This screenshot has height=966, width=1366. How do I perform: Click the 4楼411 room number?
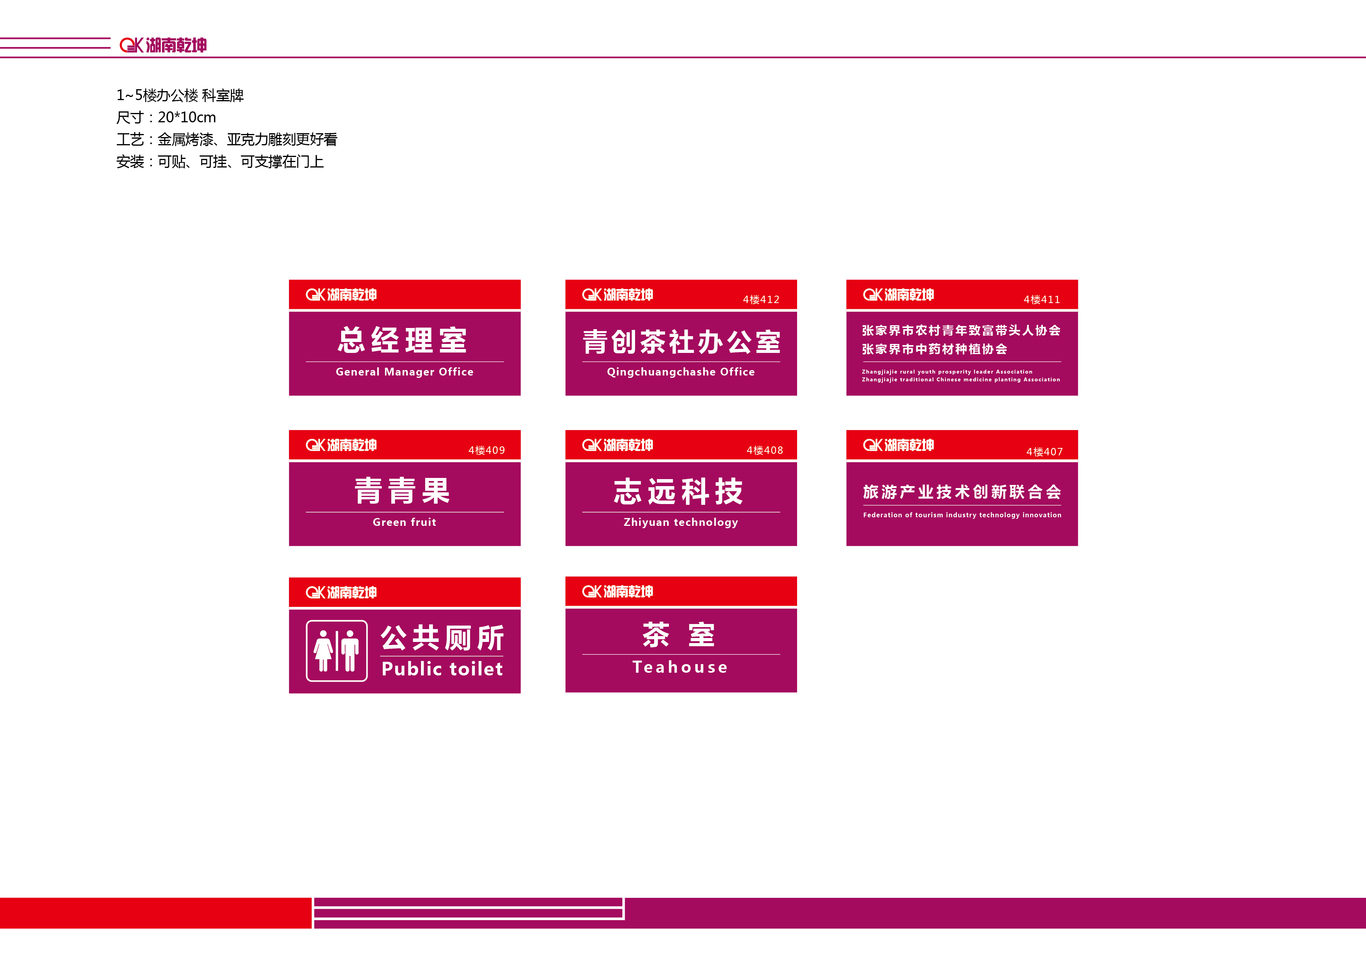point(1042,299)
